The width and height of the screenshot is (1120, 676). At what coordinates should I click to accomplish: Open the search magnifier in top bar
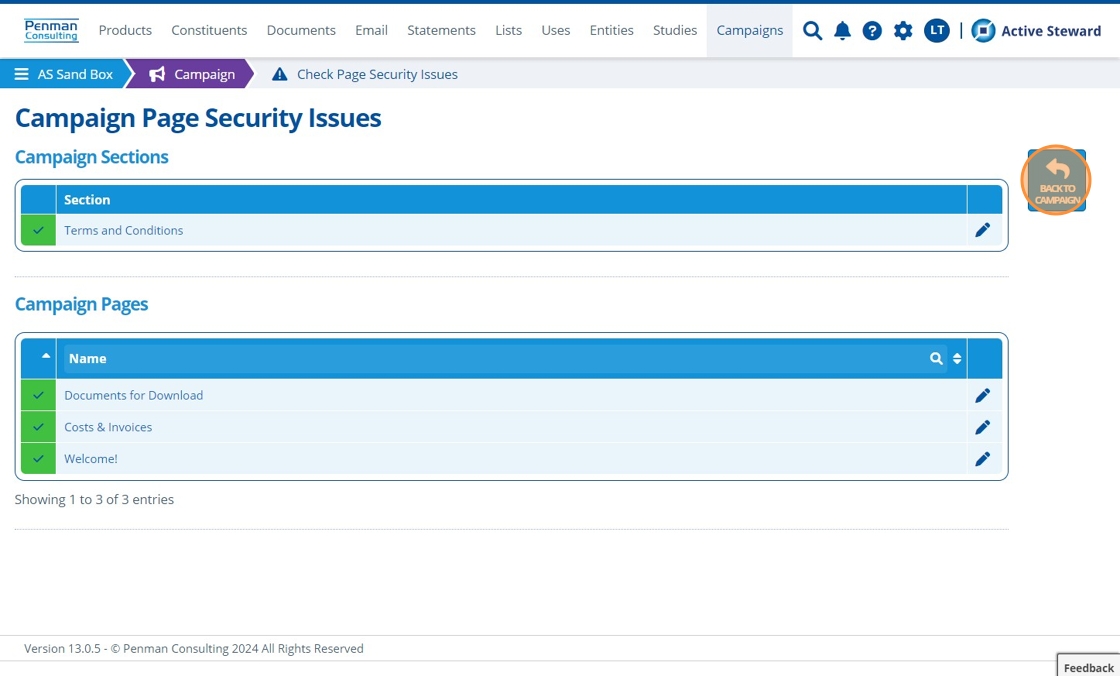click(x=812, y=31)
